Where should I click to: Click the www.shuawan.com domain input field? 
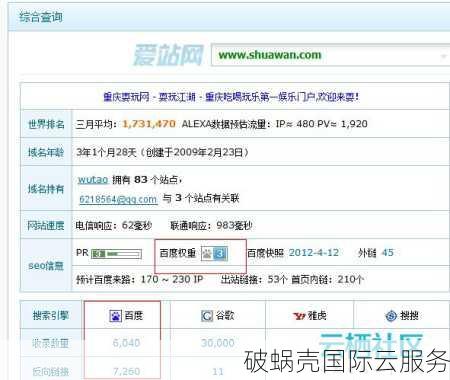[330, 55]
